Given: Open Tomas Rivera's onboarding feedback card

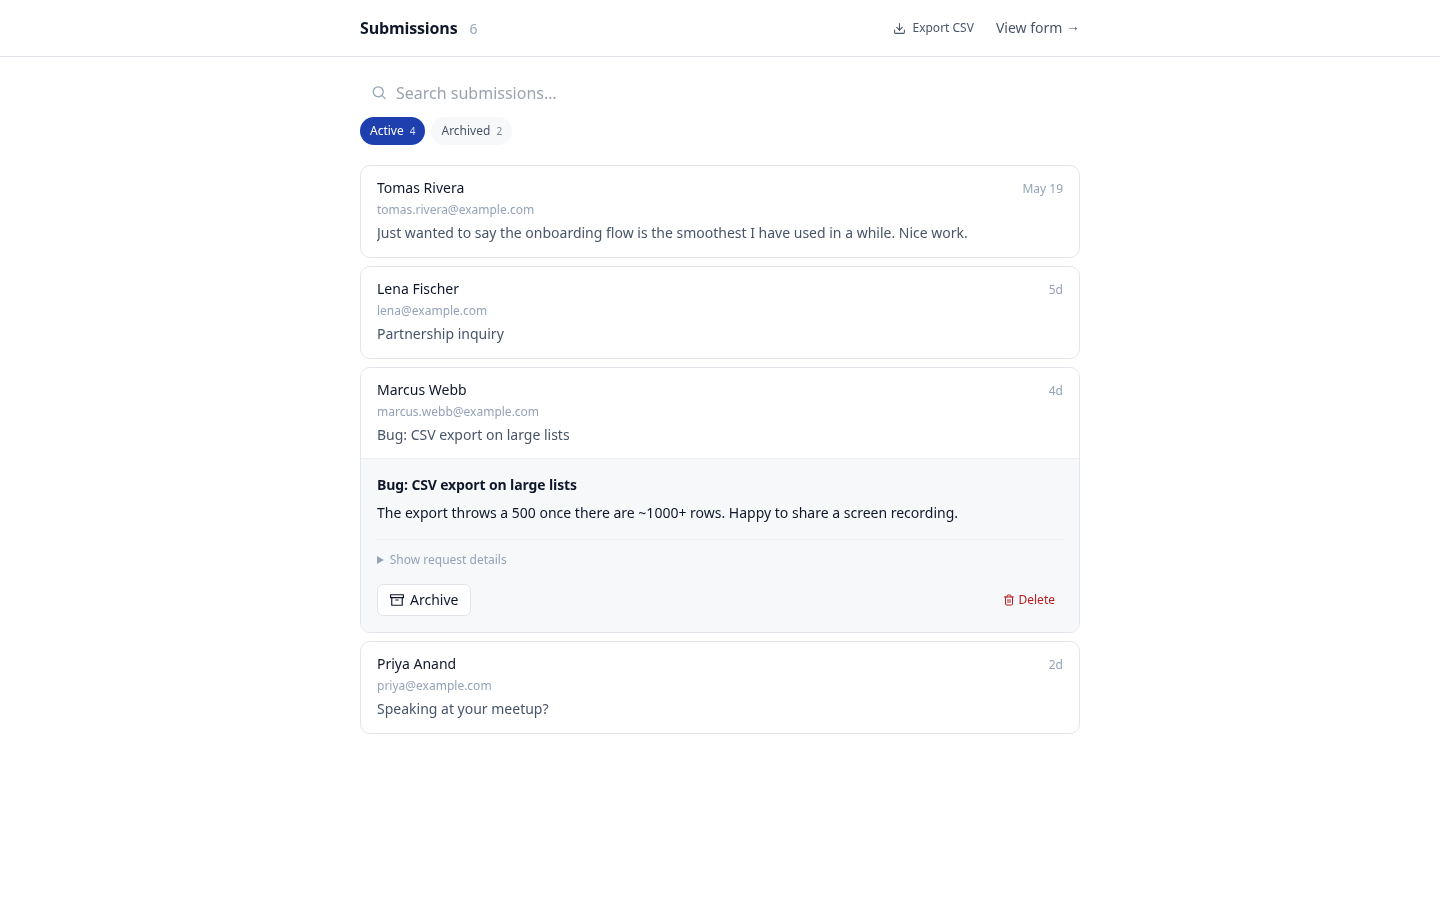Looking at the screenshot, I should tap(720, 211).
